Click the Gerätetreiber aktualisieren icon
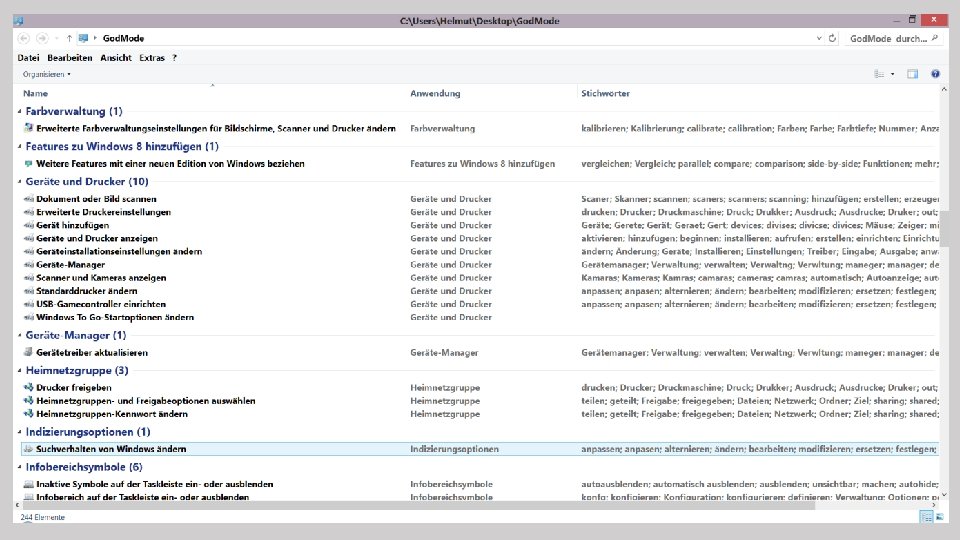Viewport: 960px width, 540px height. coord(28,352)
